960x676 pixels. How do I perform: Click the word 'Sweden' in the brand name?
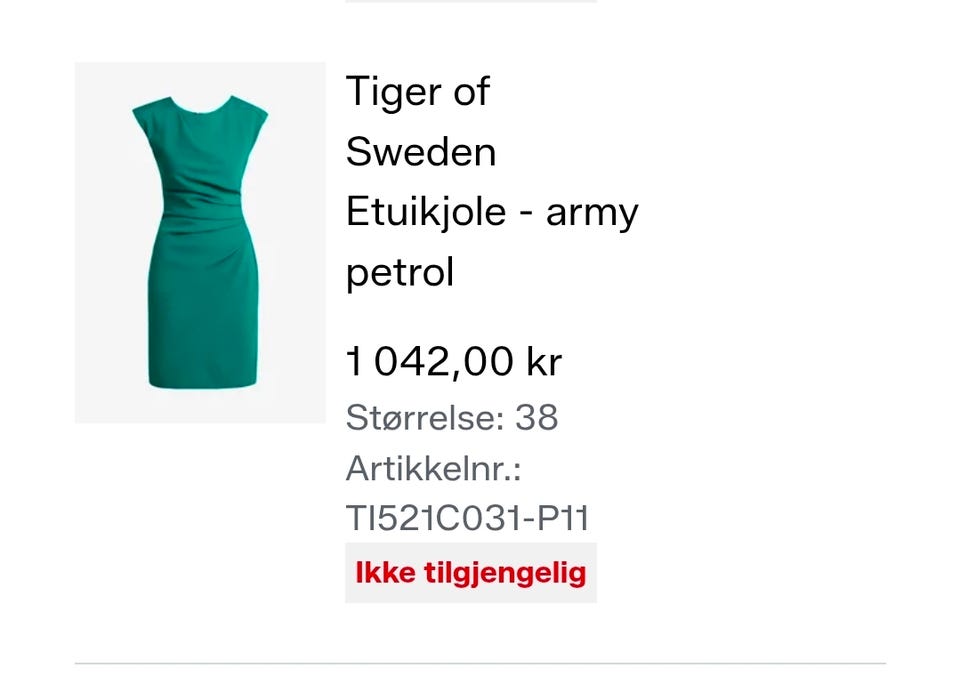[421, 152]
